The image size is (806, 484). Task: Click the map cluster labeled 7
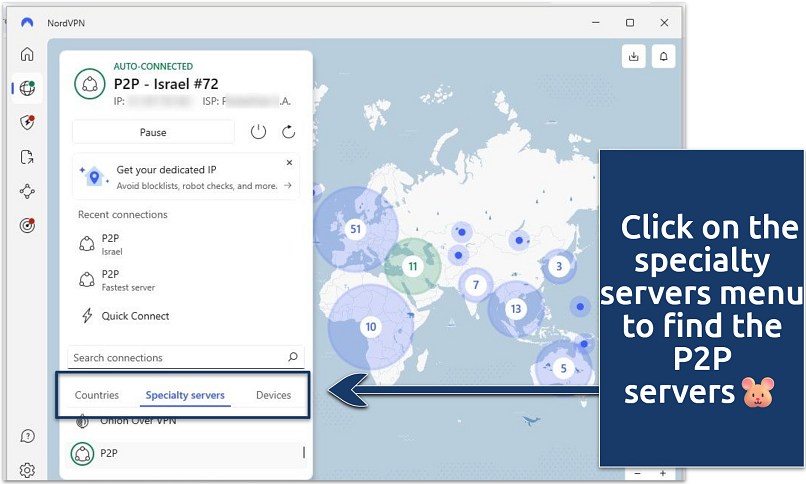pyautogui.click(x=475, y=285)
